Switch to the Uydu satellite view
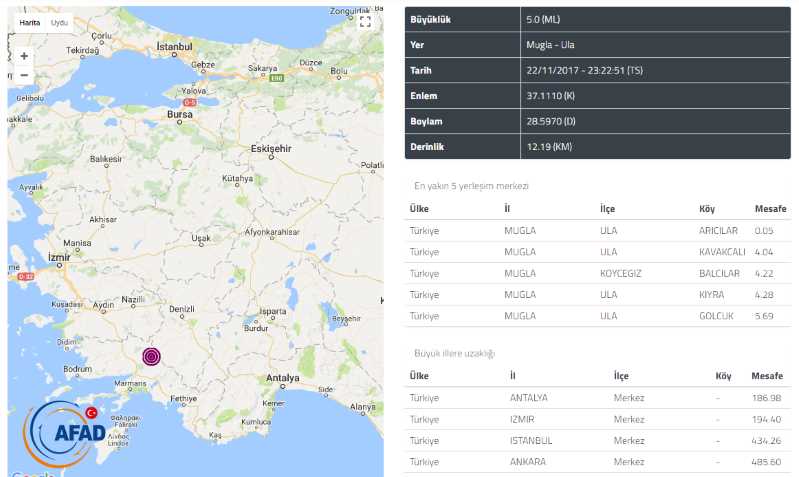 tap(60, 22)
